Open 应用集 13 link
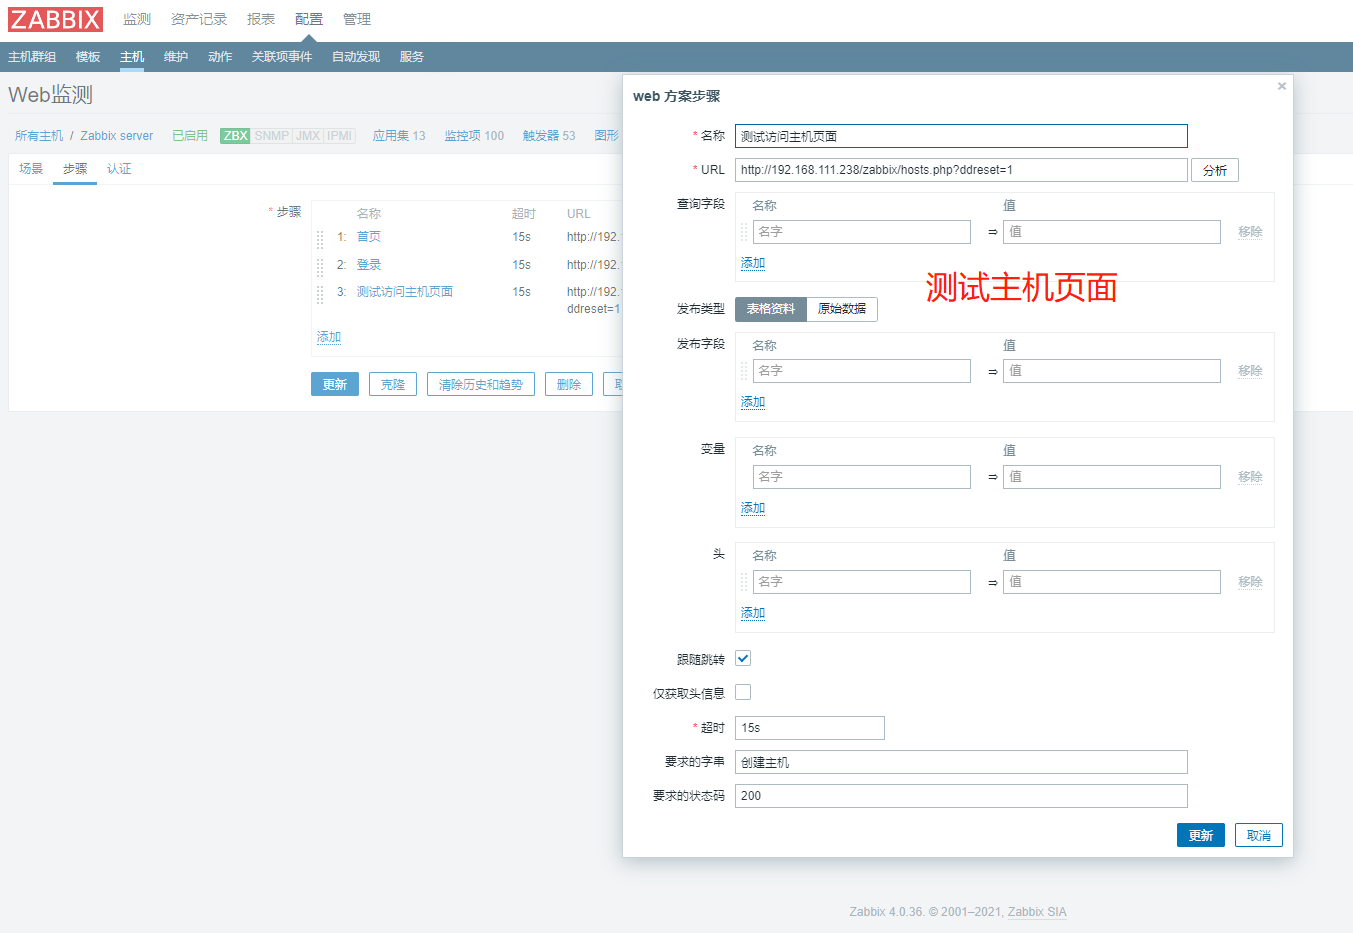The width and height of the screenshot is (1353, 933). pyautogui.click(x=399, y=136)
